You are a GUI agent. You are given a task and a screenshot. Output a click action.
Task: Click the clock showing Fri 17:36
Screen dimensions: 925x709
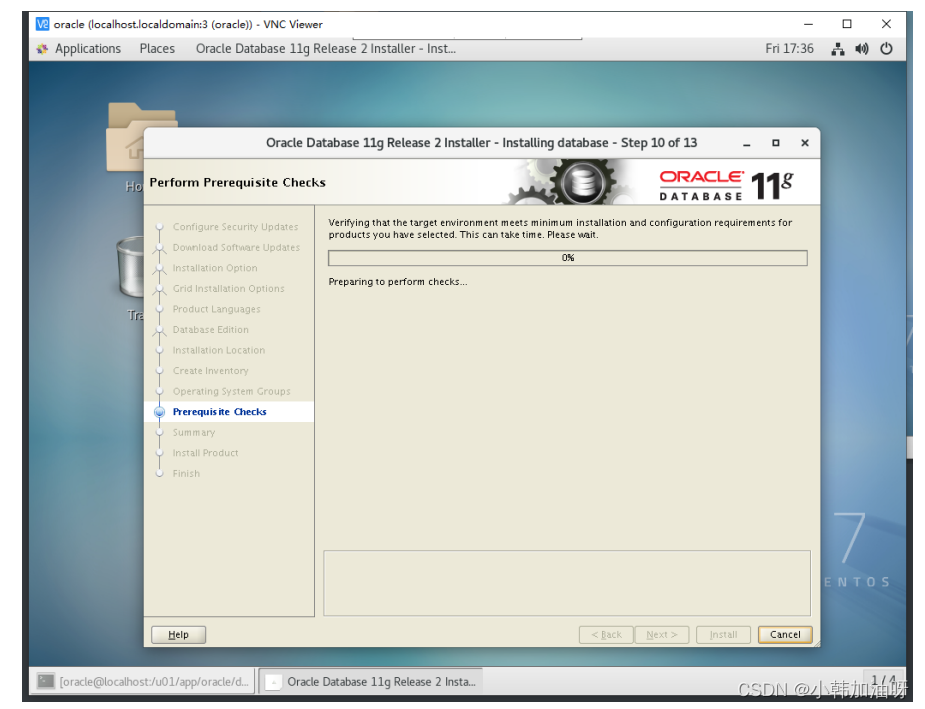coord(789,49)
